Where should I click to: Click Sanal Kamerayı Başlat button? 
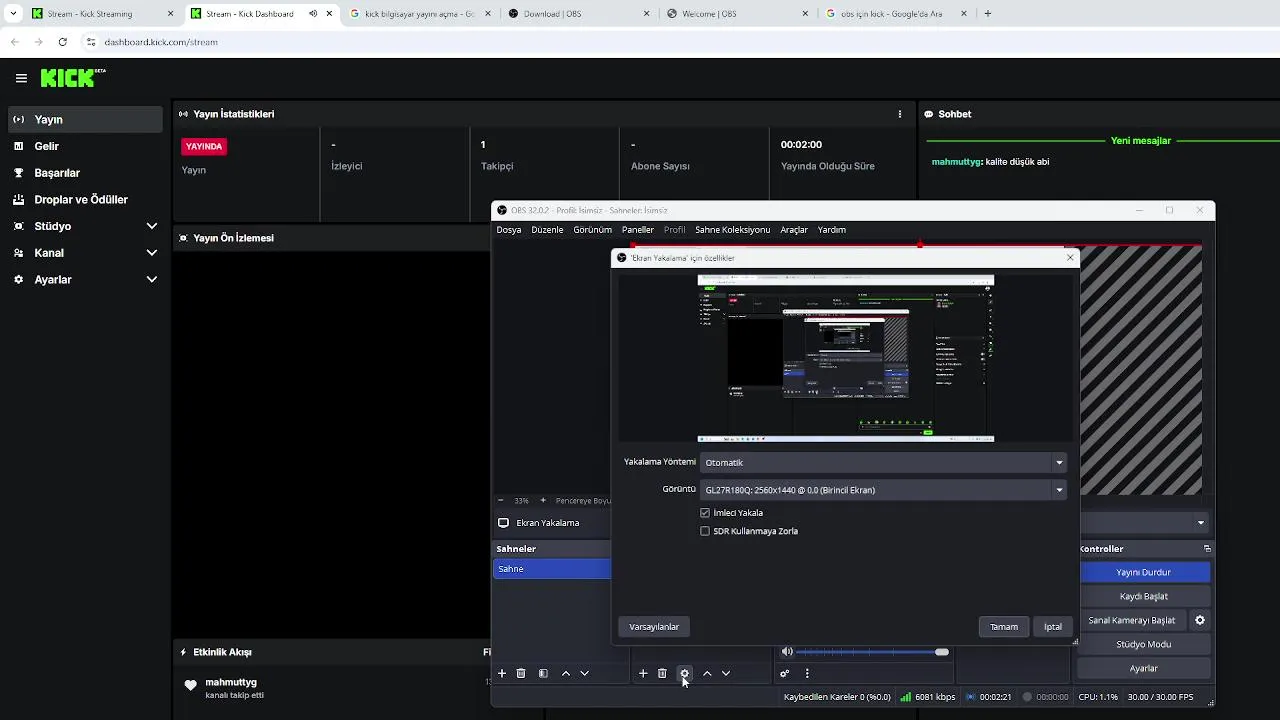pos(1132,620)
